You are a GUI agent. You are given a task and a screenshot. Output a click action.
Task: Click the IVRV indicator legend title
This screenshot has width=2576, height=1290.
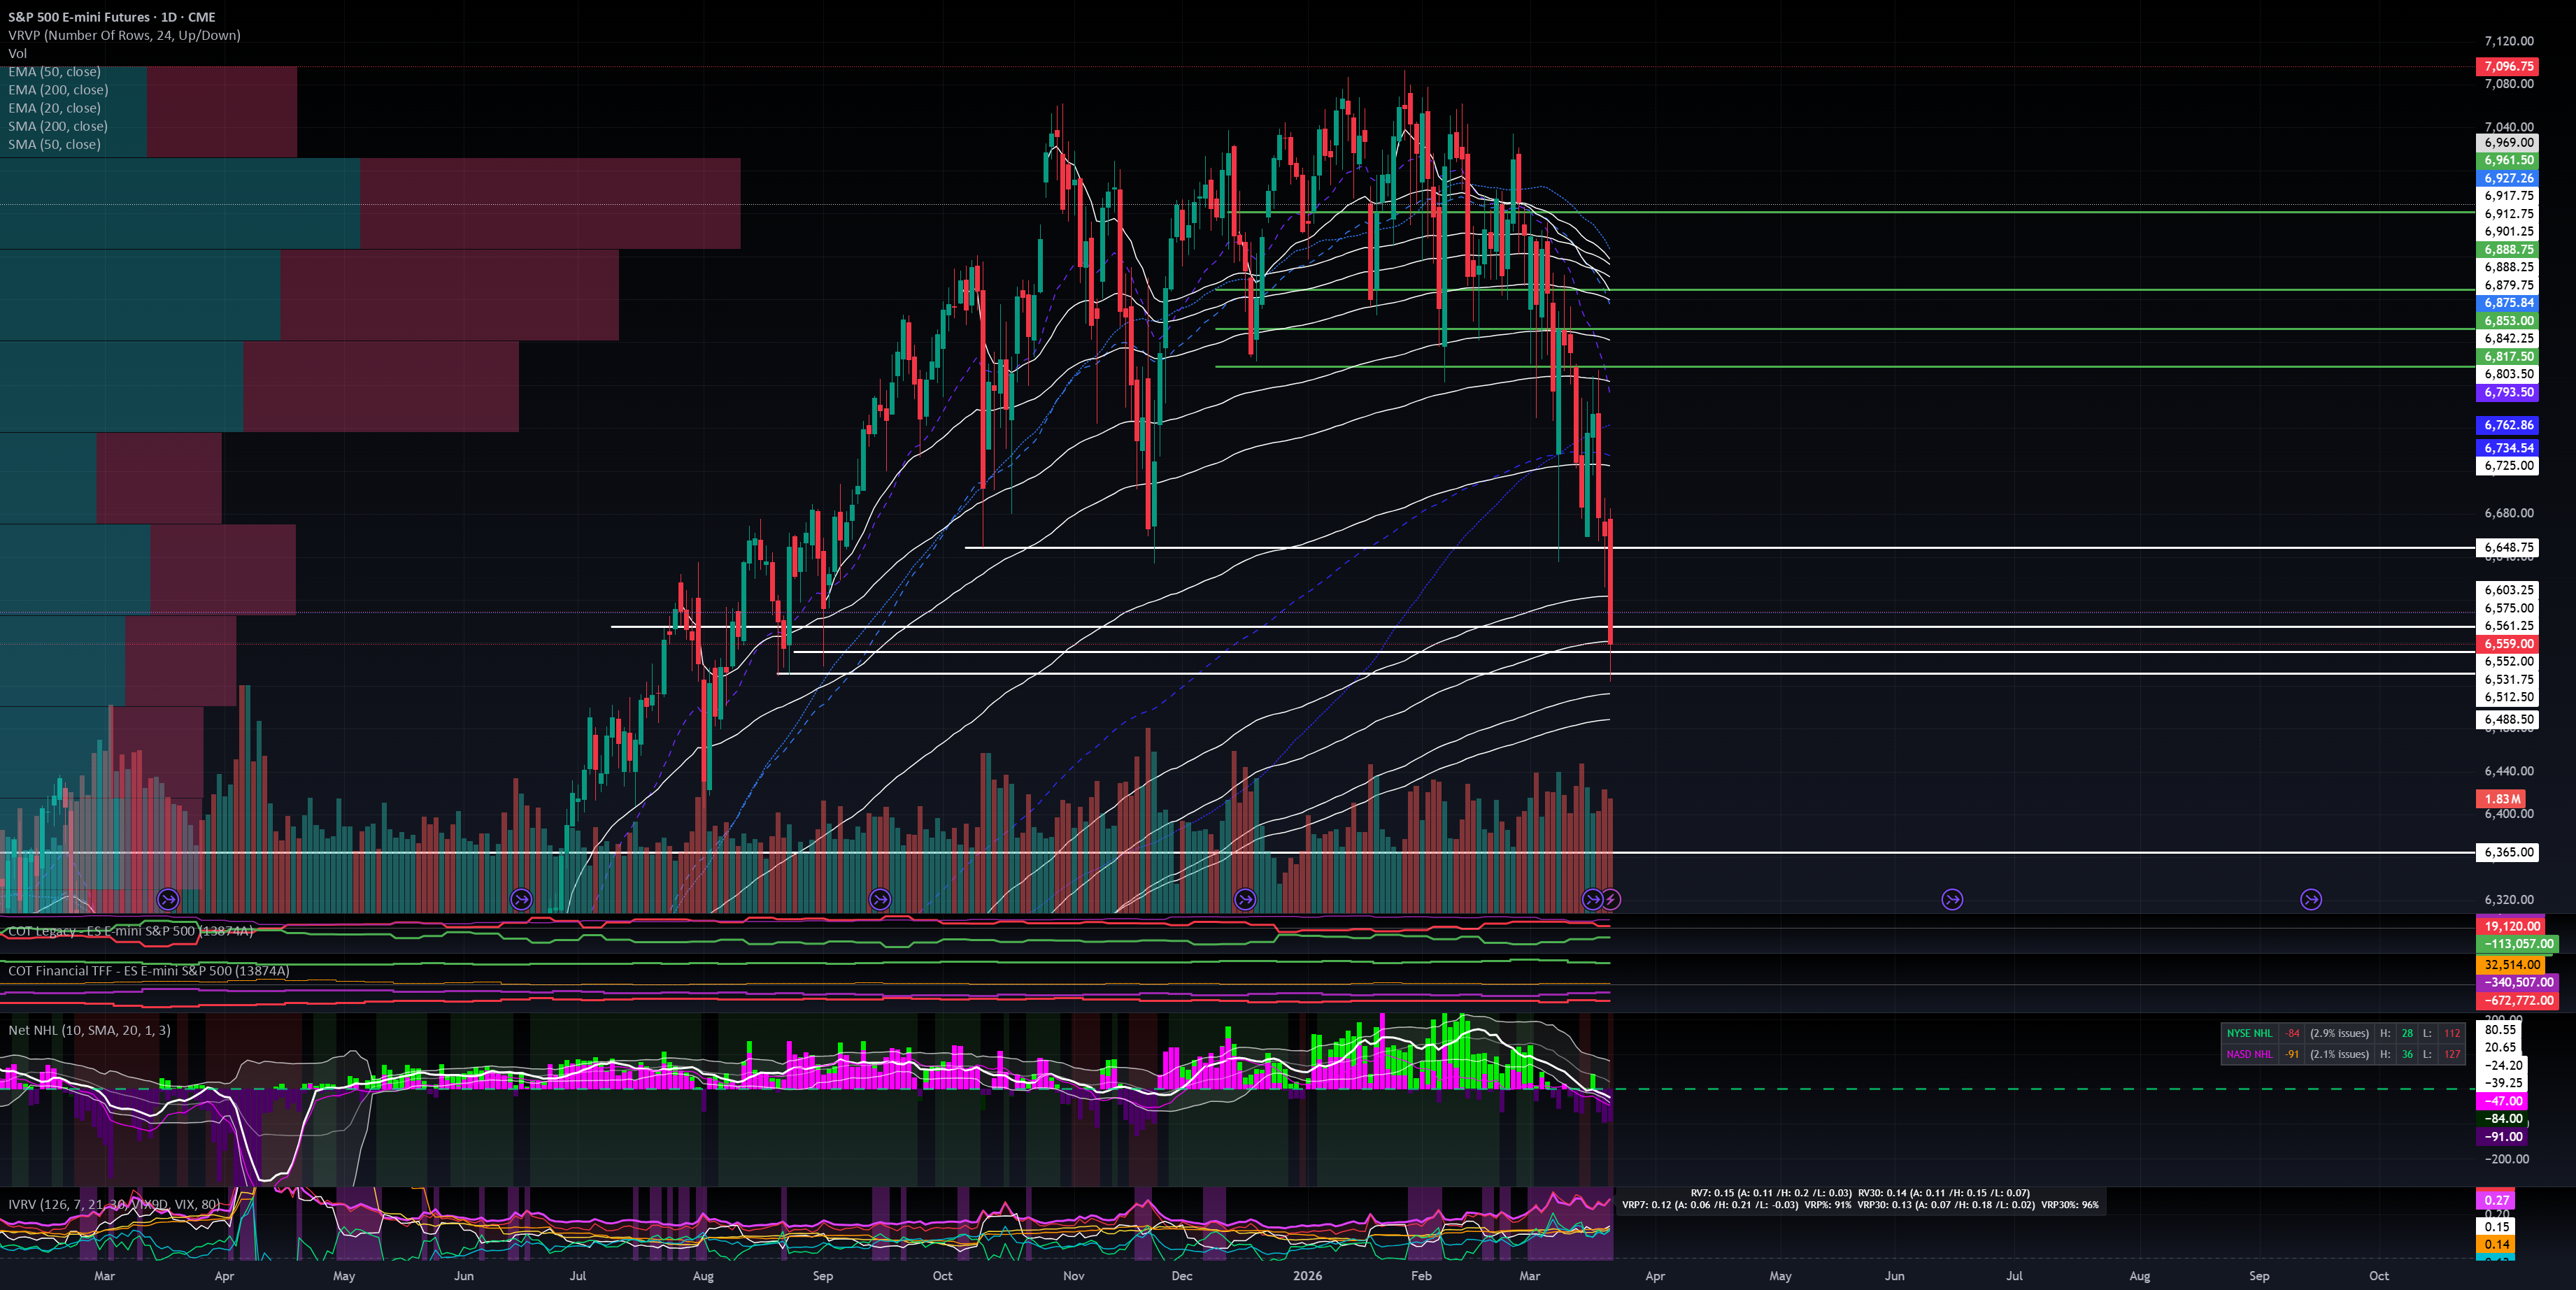[x=114, y=1204]
